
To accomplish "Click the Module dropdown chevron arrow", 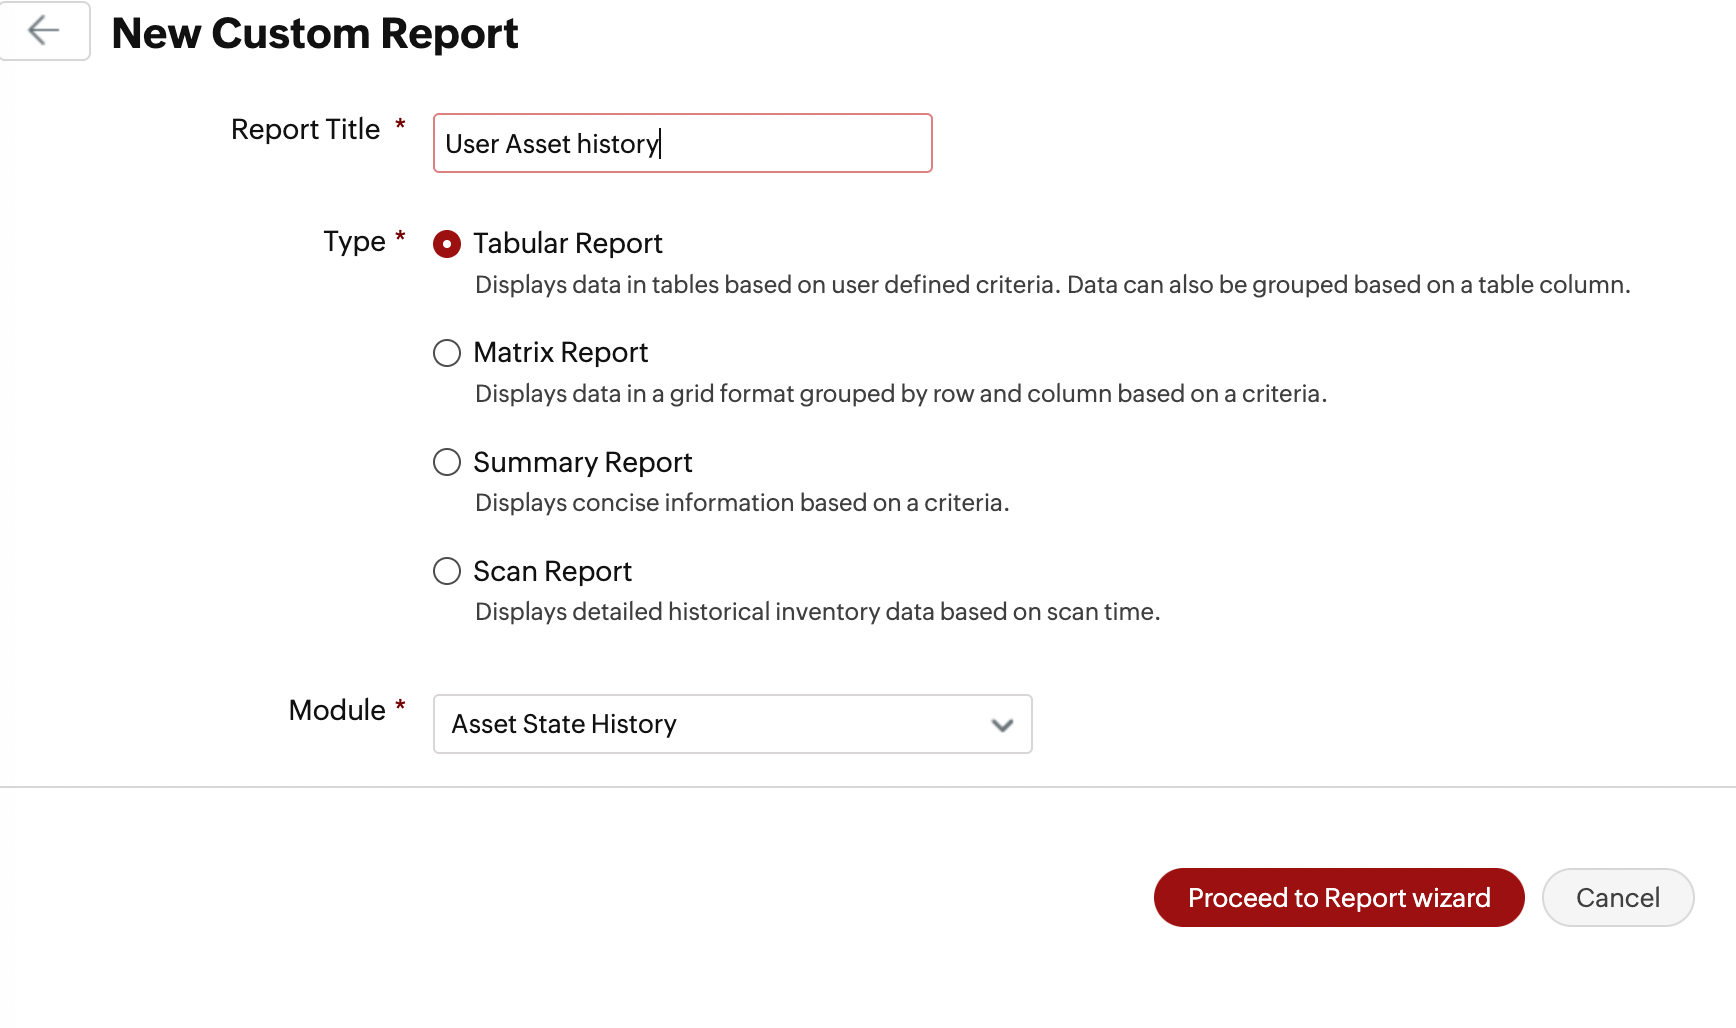I will pos(1002,725).
